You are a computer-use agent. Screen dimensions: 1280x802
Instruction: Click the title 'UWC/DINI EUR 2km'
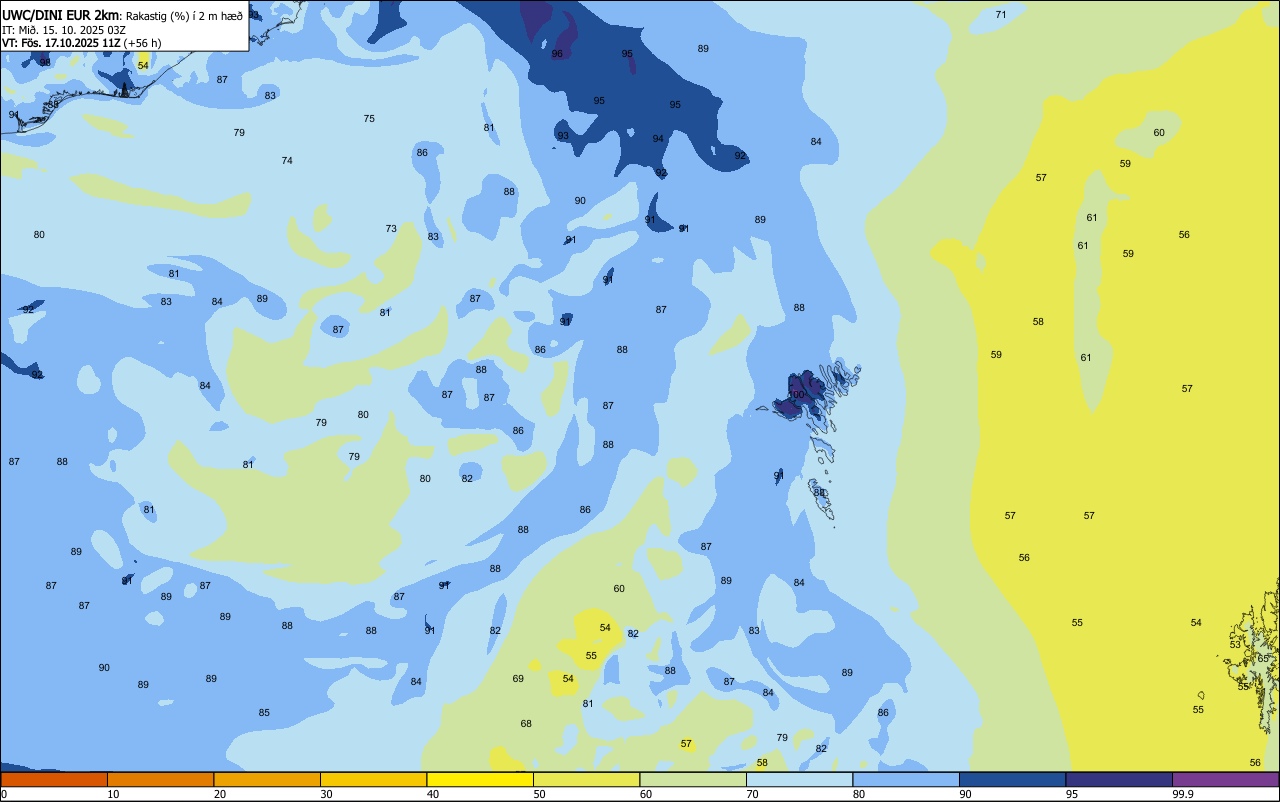pyautogui.click(x=61, y=15)
